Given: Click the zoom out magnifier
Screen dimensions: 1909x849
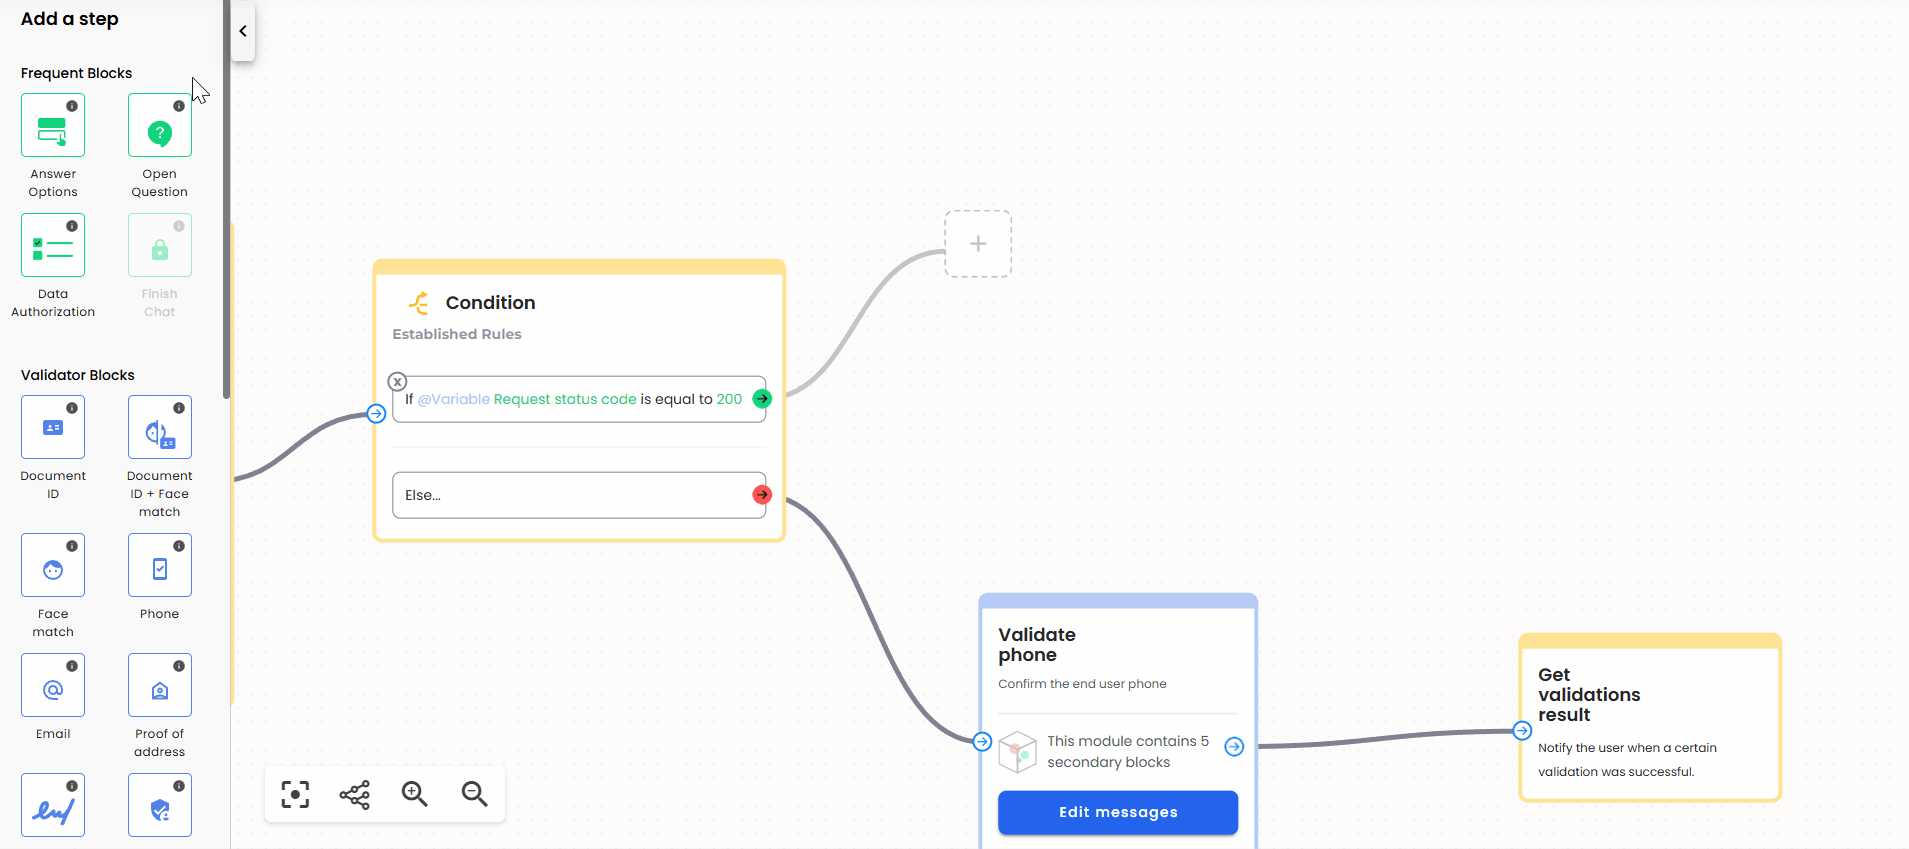Looking at the screenshot, I should pos(474,794).
